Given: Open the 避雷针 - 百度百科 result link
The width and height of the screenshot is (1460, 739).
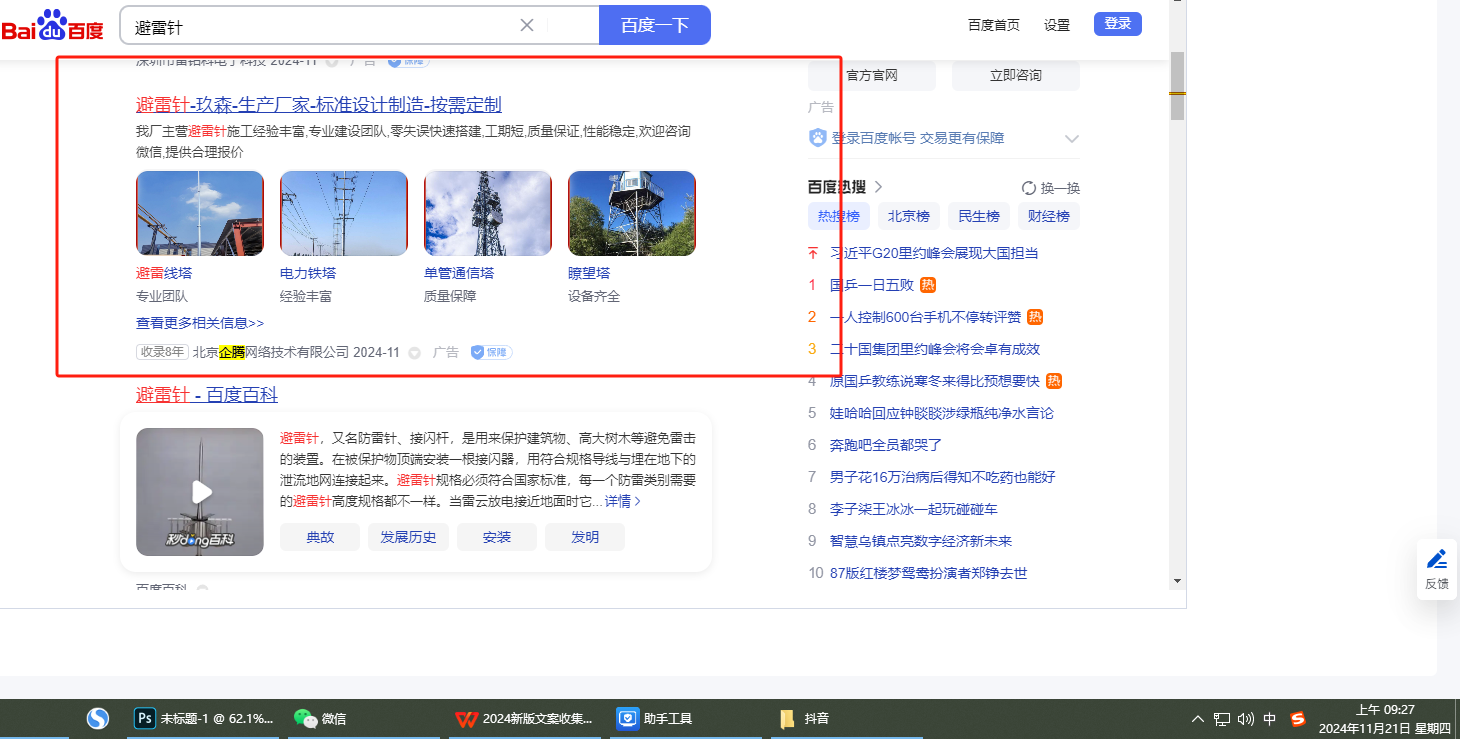Looking at the screenshot, I should (207, 395).
